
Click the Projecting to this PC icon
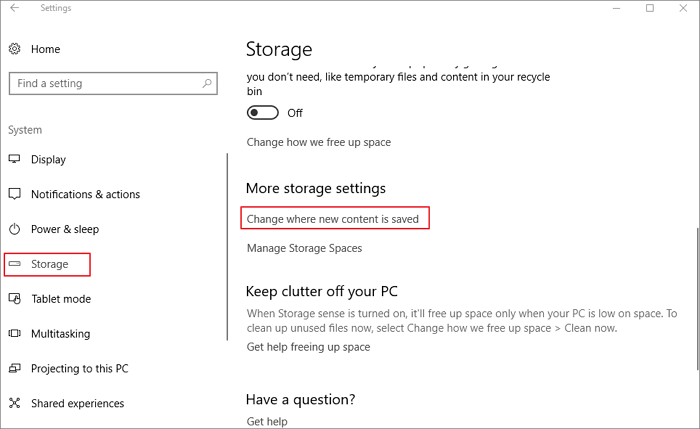click(x=15, y=369)
